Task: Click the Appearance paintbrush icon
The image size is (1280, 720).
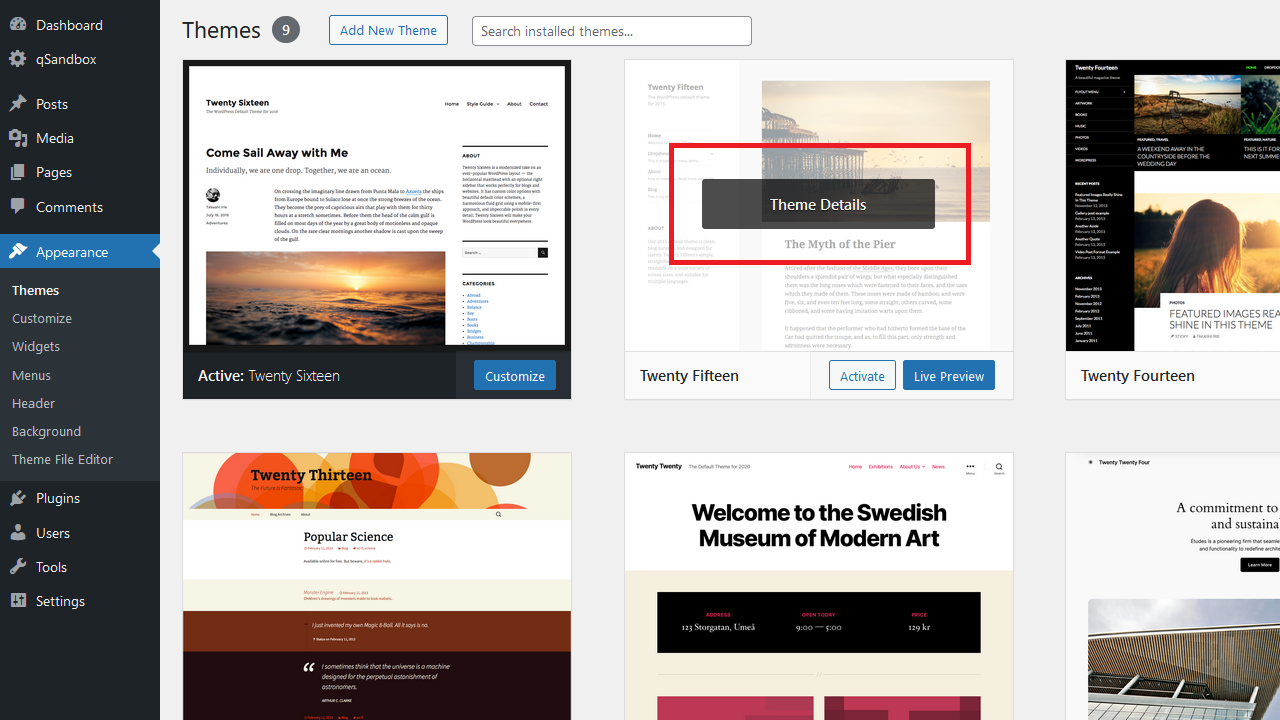Action: coord(18,252)
